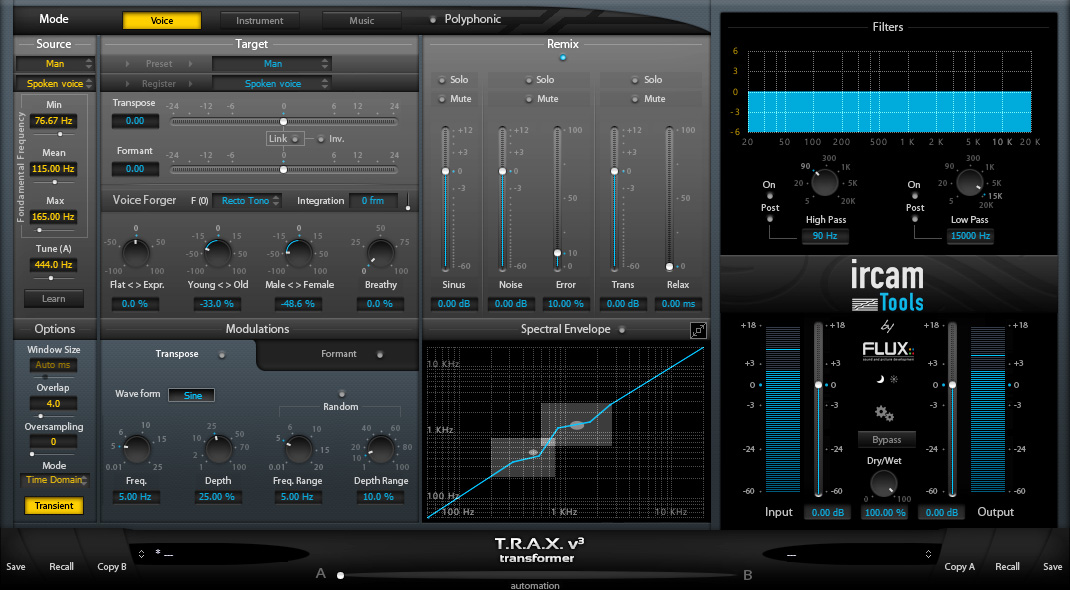Screen dimensions: 1070x590
Task: Click the Low Pass filter knob
Action: click(969, 183)
